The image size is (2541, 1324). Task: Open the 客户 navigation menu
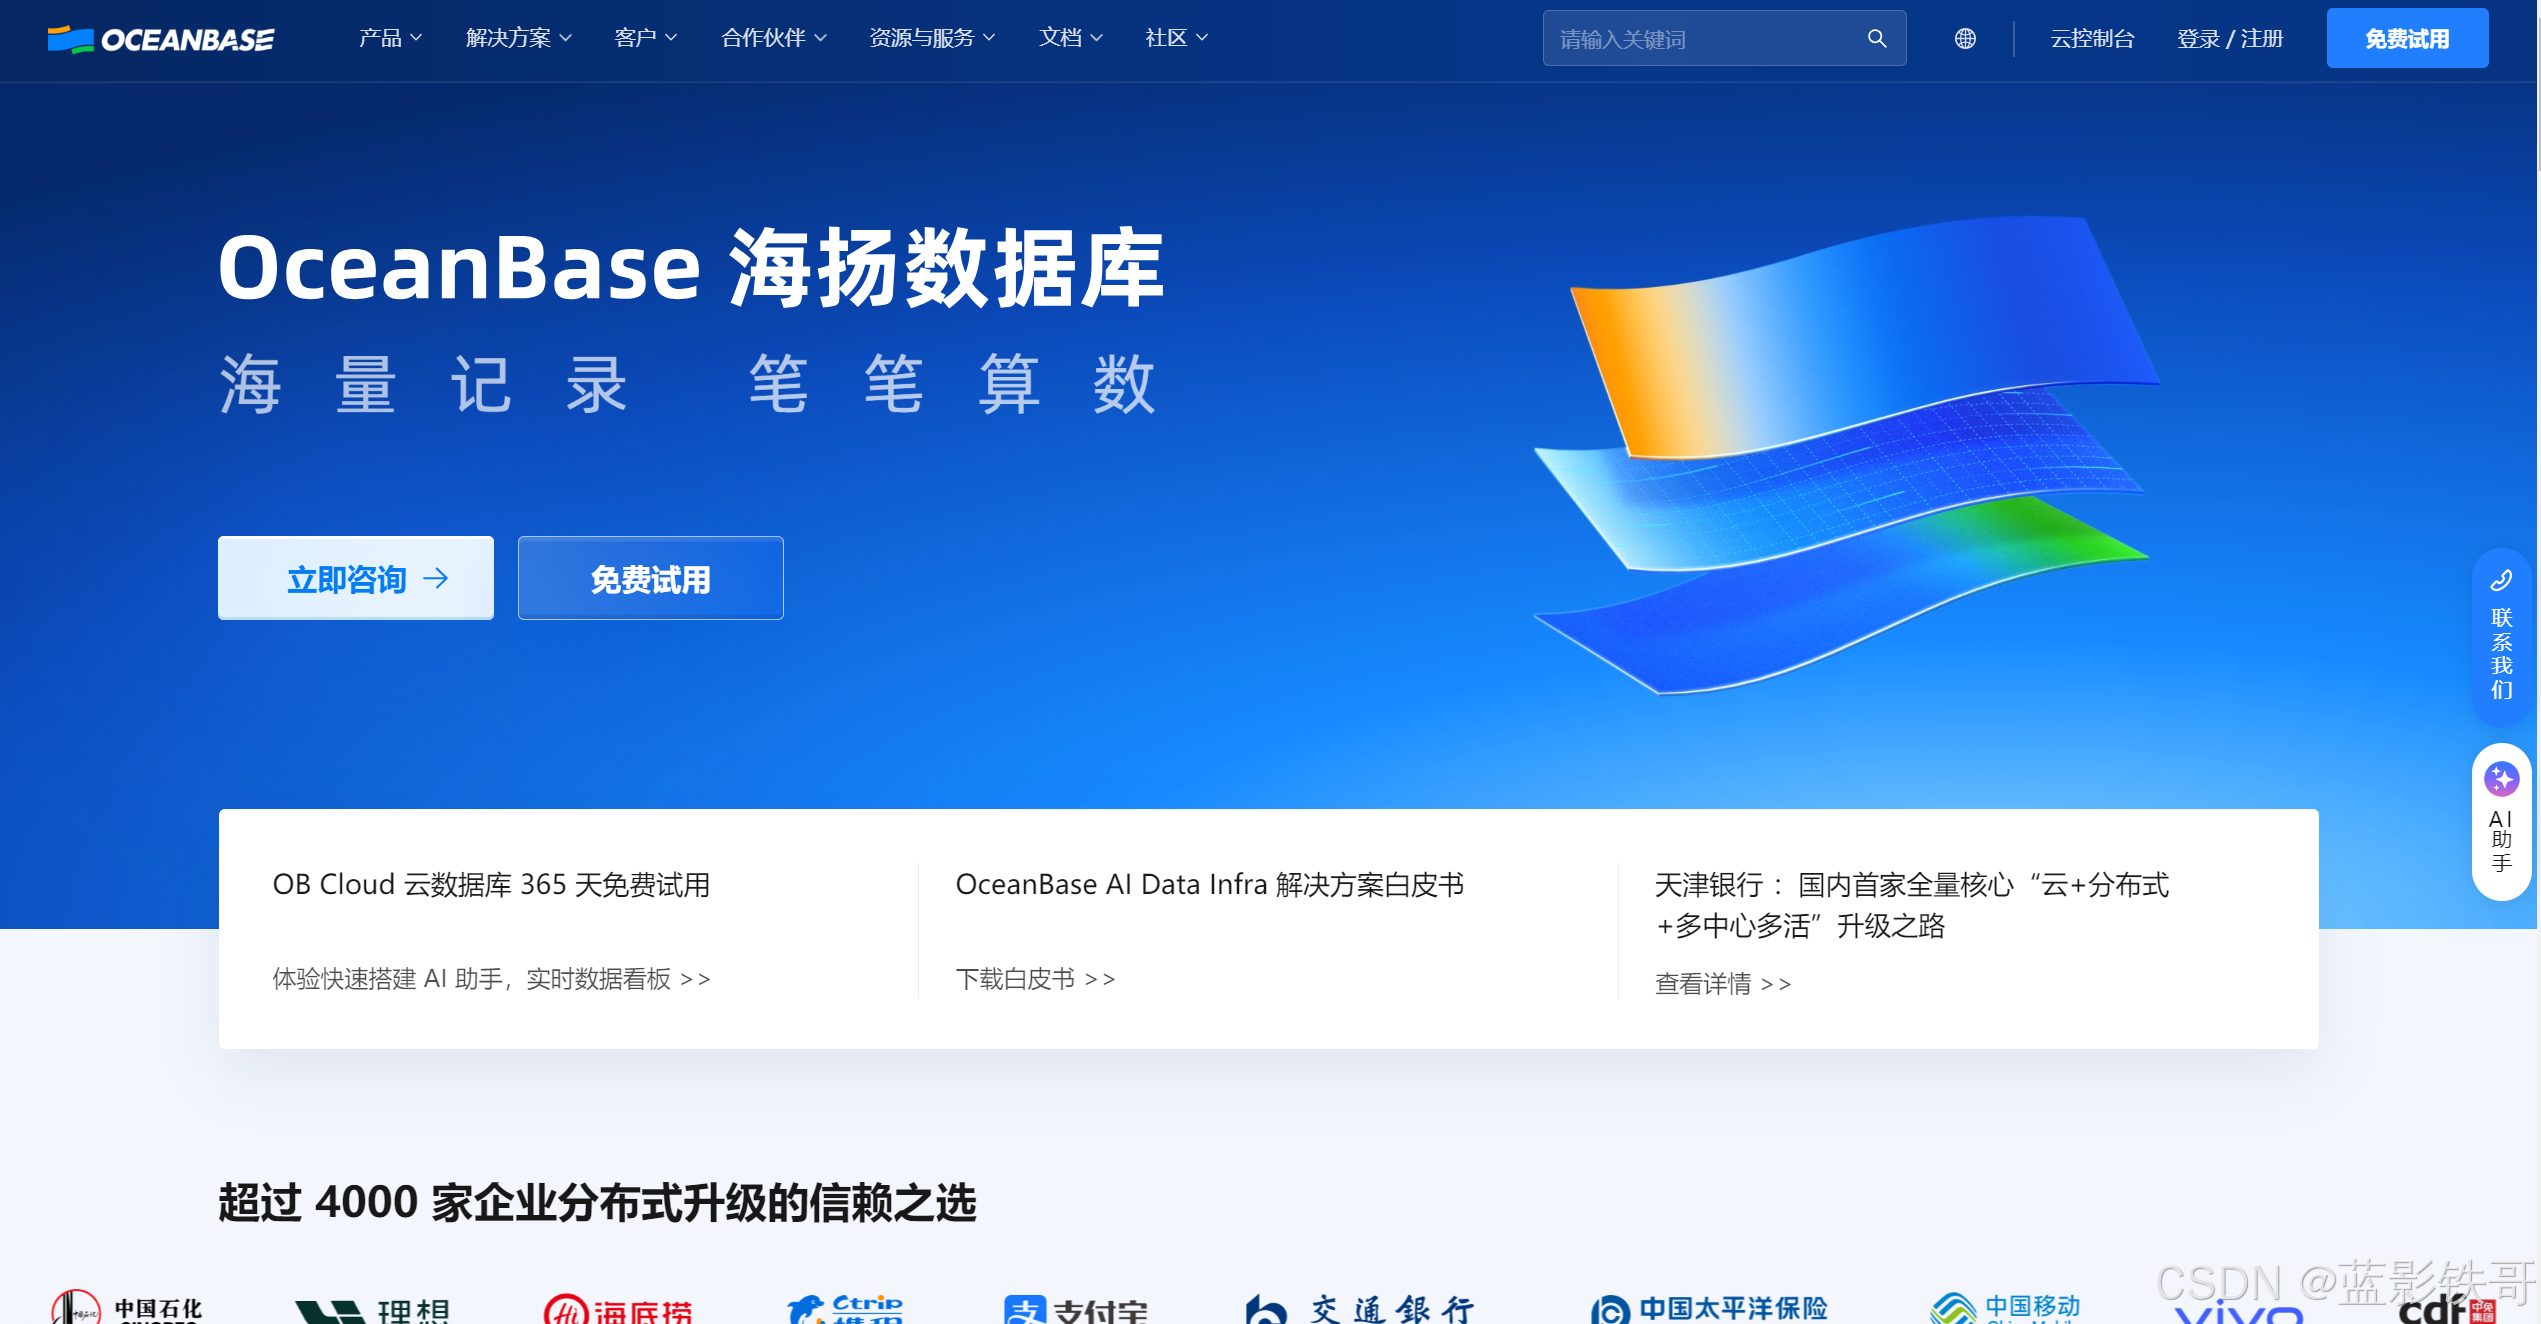tap(645, 38)
